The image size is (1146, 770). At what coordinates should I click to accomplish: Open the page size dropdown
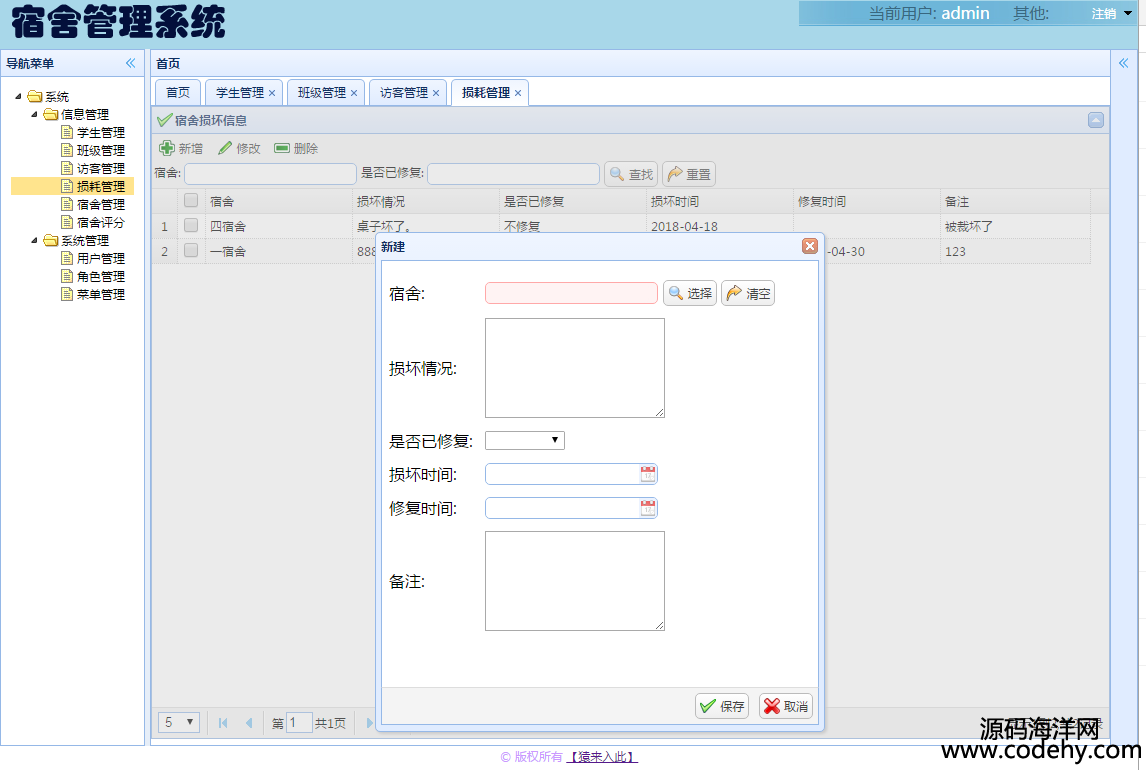coord(178,723)
